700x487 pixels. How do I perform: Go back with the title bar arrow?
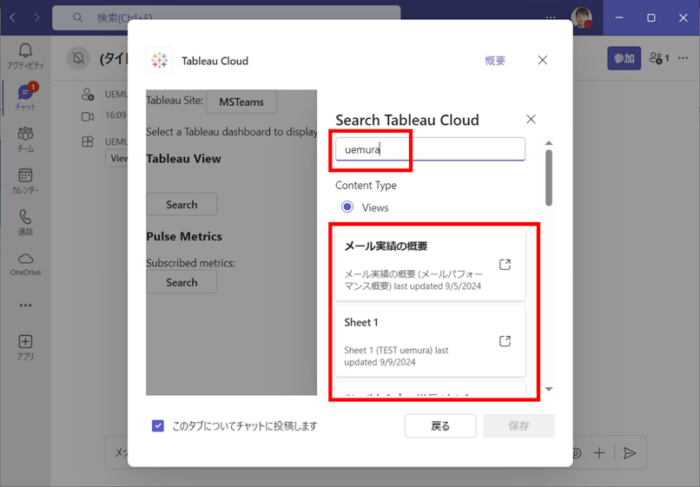12,17
